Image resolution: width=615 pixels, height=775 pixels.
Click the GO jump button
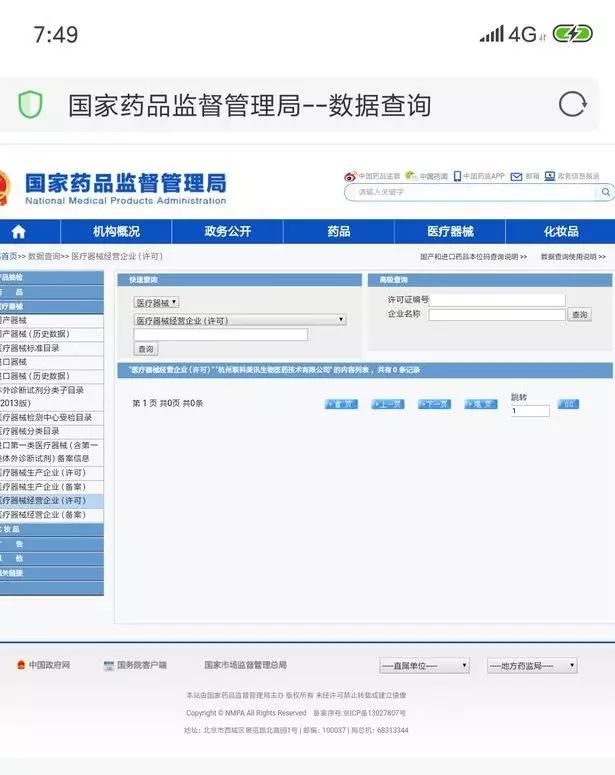point(568,404)
